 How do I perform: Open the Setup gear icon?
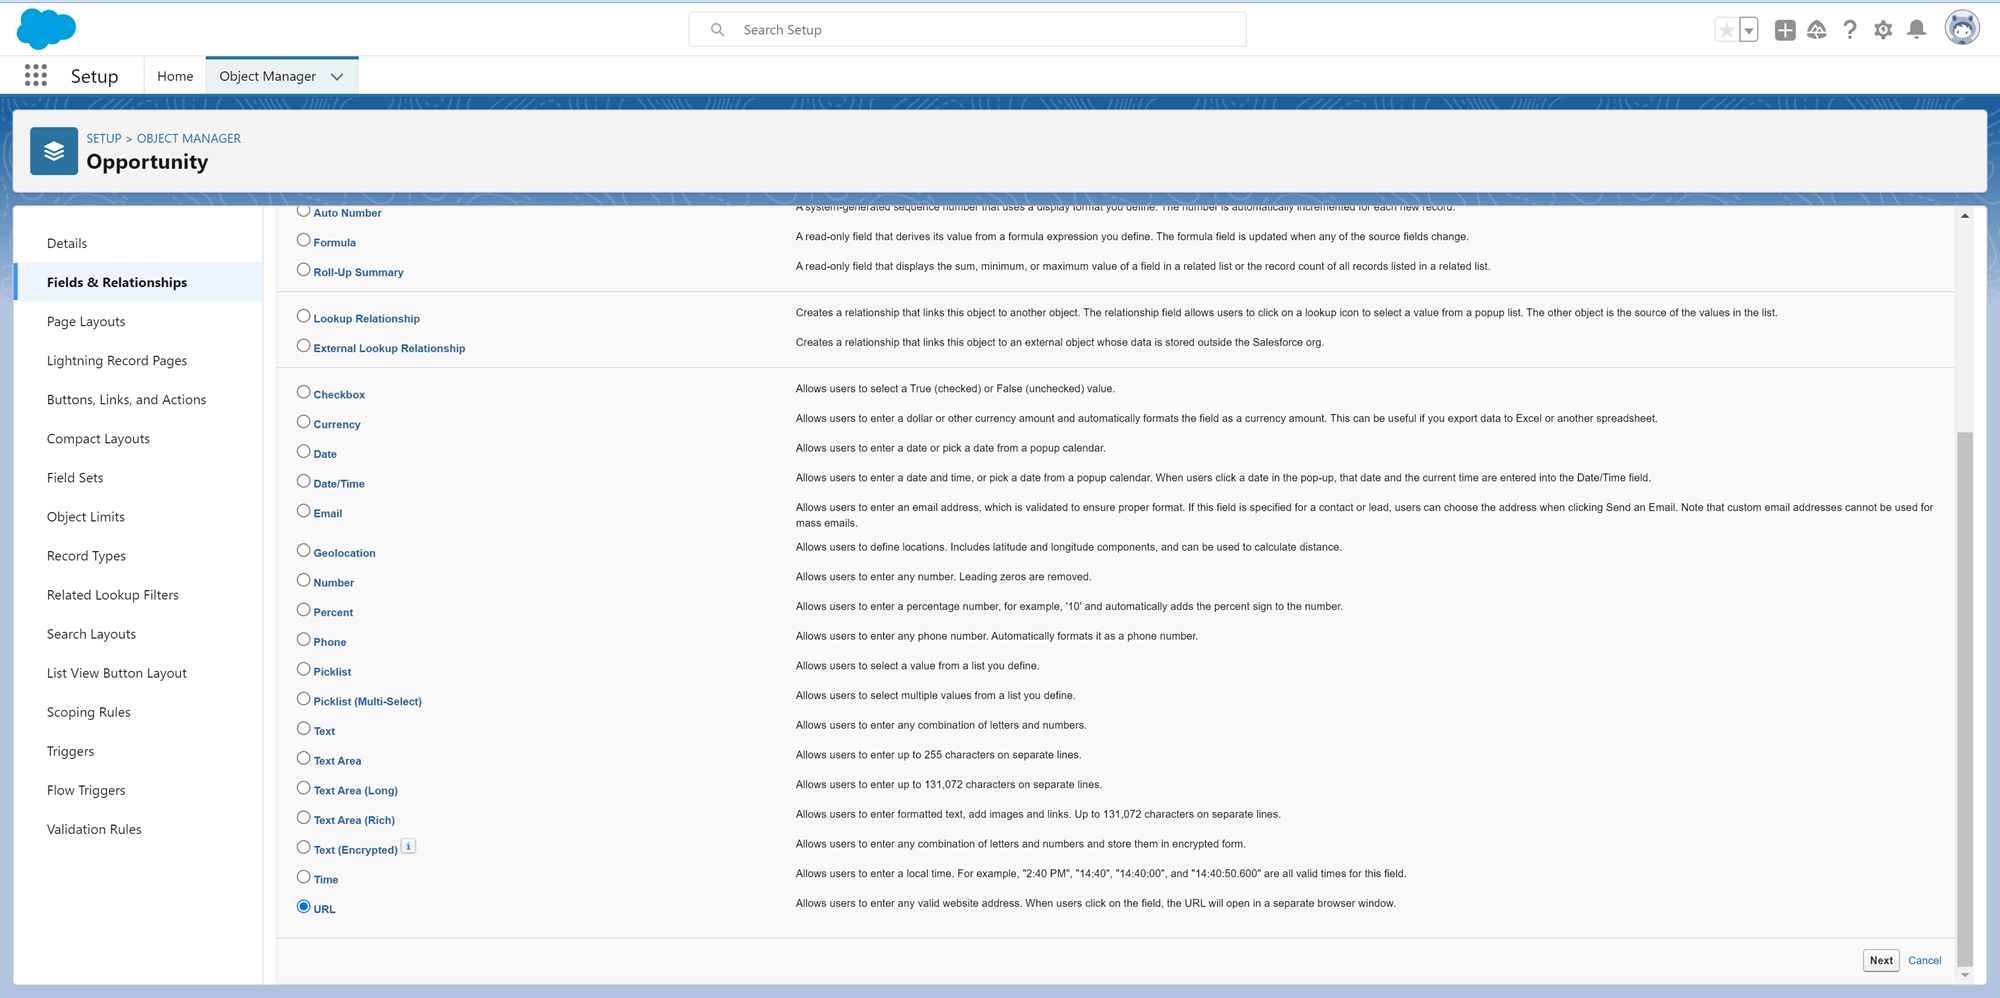click(x=1883, y=30)
